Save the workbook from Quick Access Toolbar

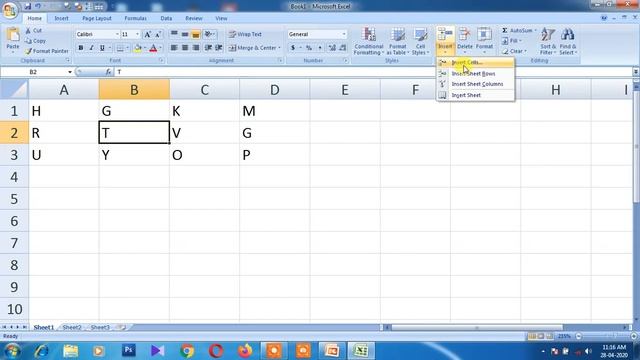click(x=28, y=7)
